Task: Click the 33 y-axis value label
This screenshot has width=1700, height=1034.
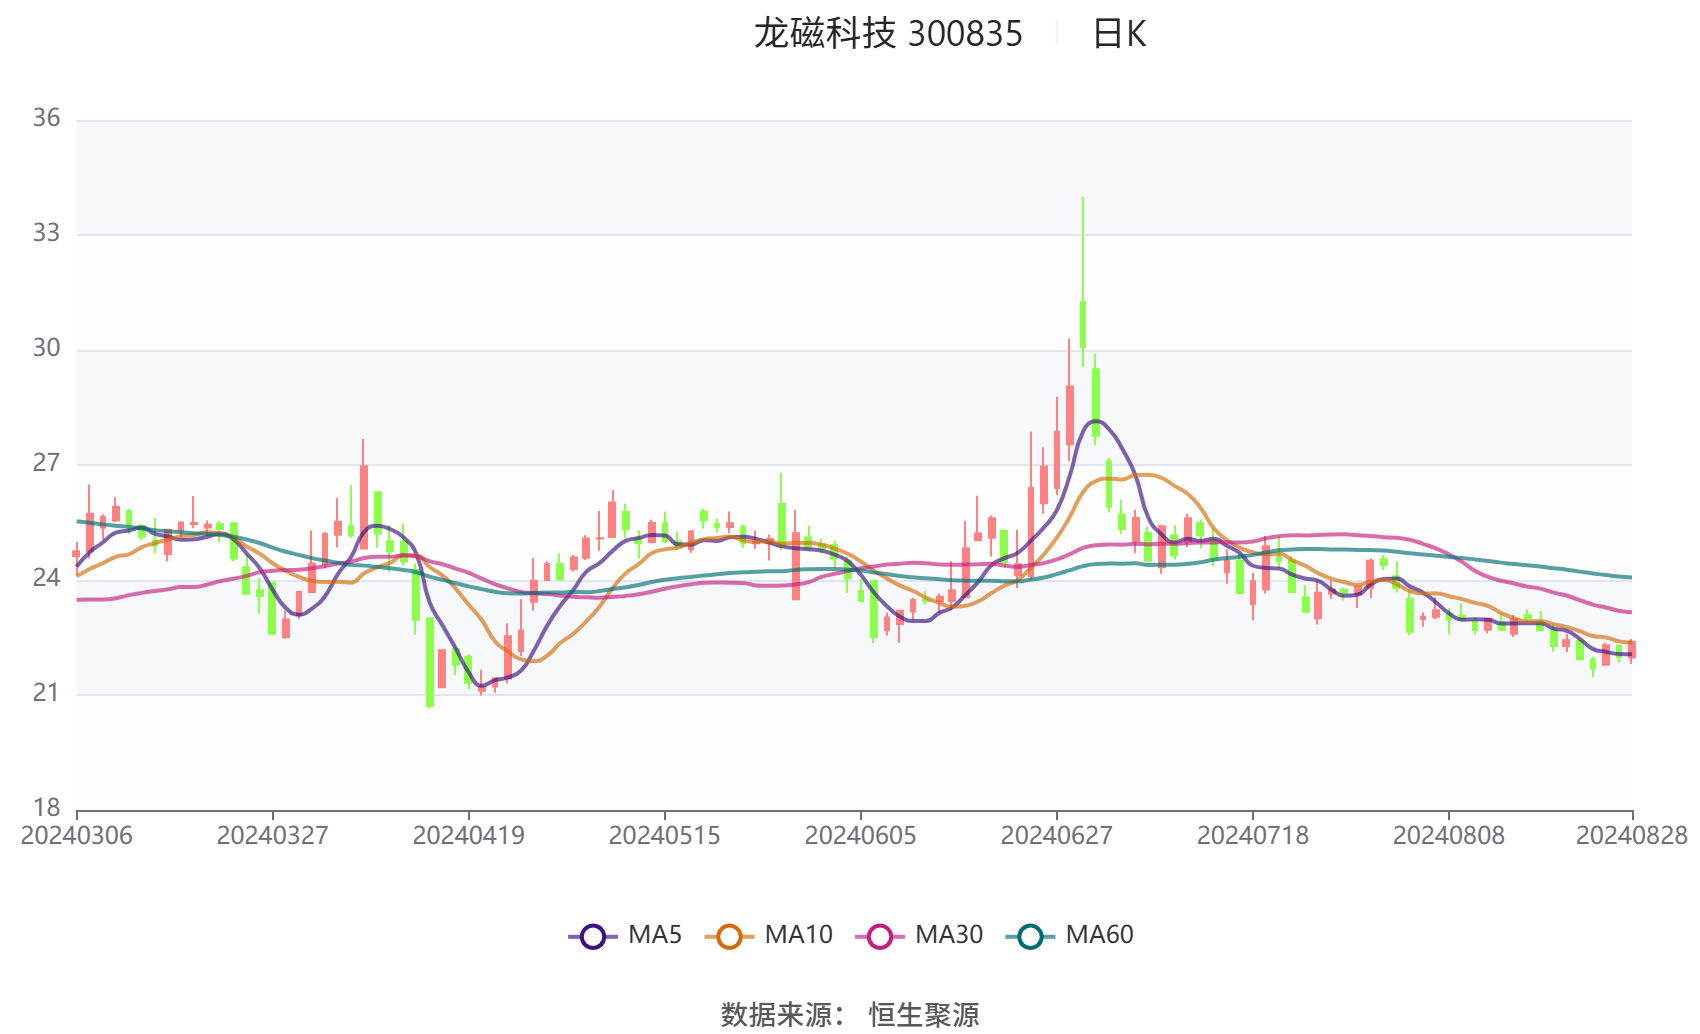Action: pyautogui.click(x=46, y=234)
